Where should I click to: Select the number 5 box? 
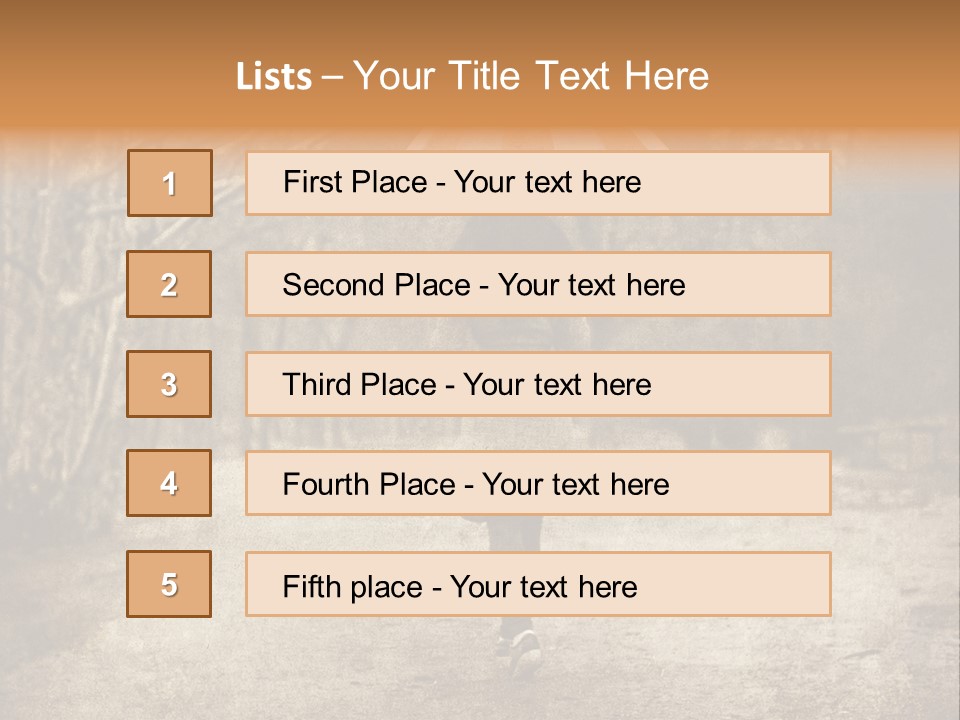(169, 584)
